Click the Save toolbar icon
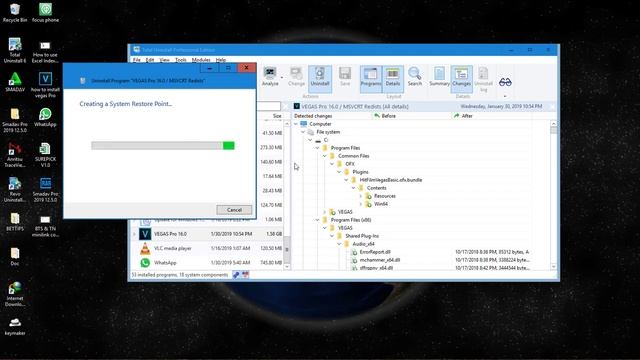Screen dimensions: 640x360 coord(345,77)
